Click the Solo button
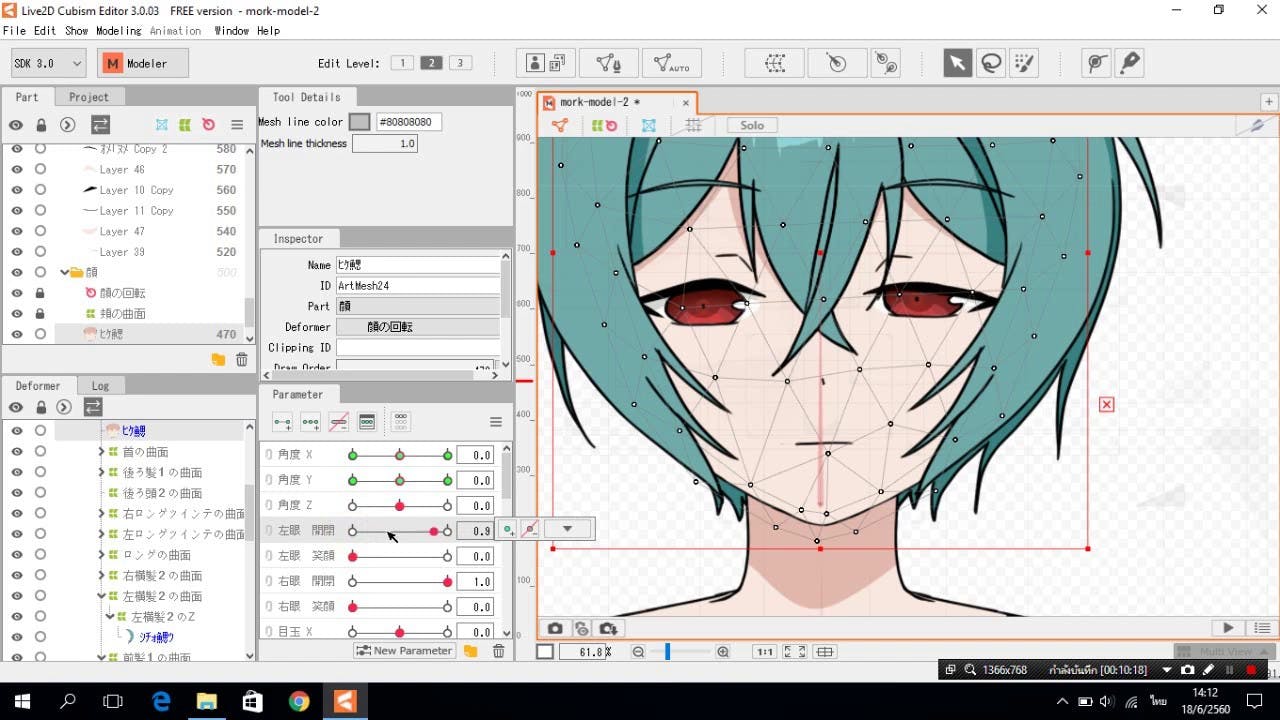The width and height of the screenshot is (1280, 720). coord(752,126)
